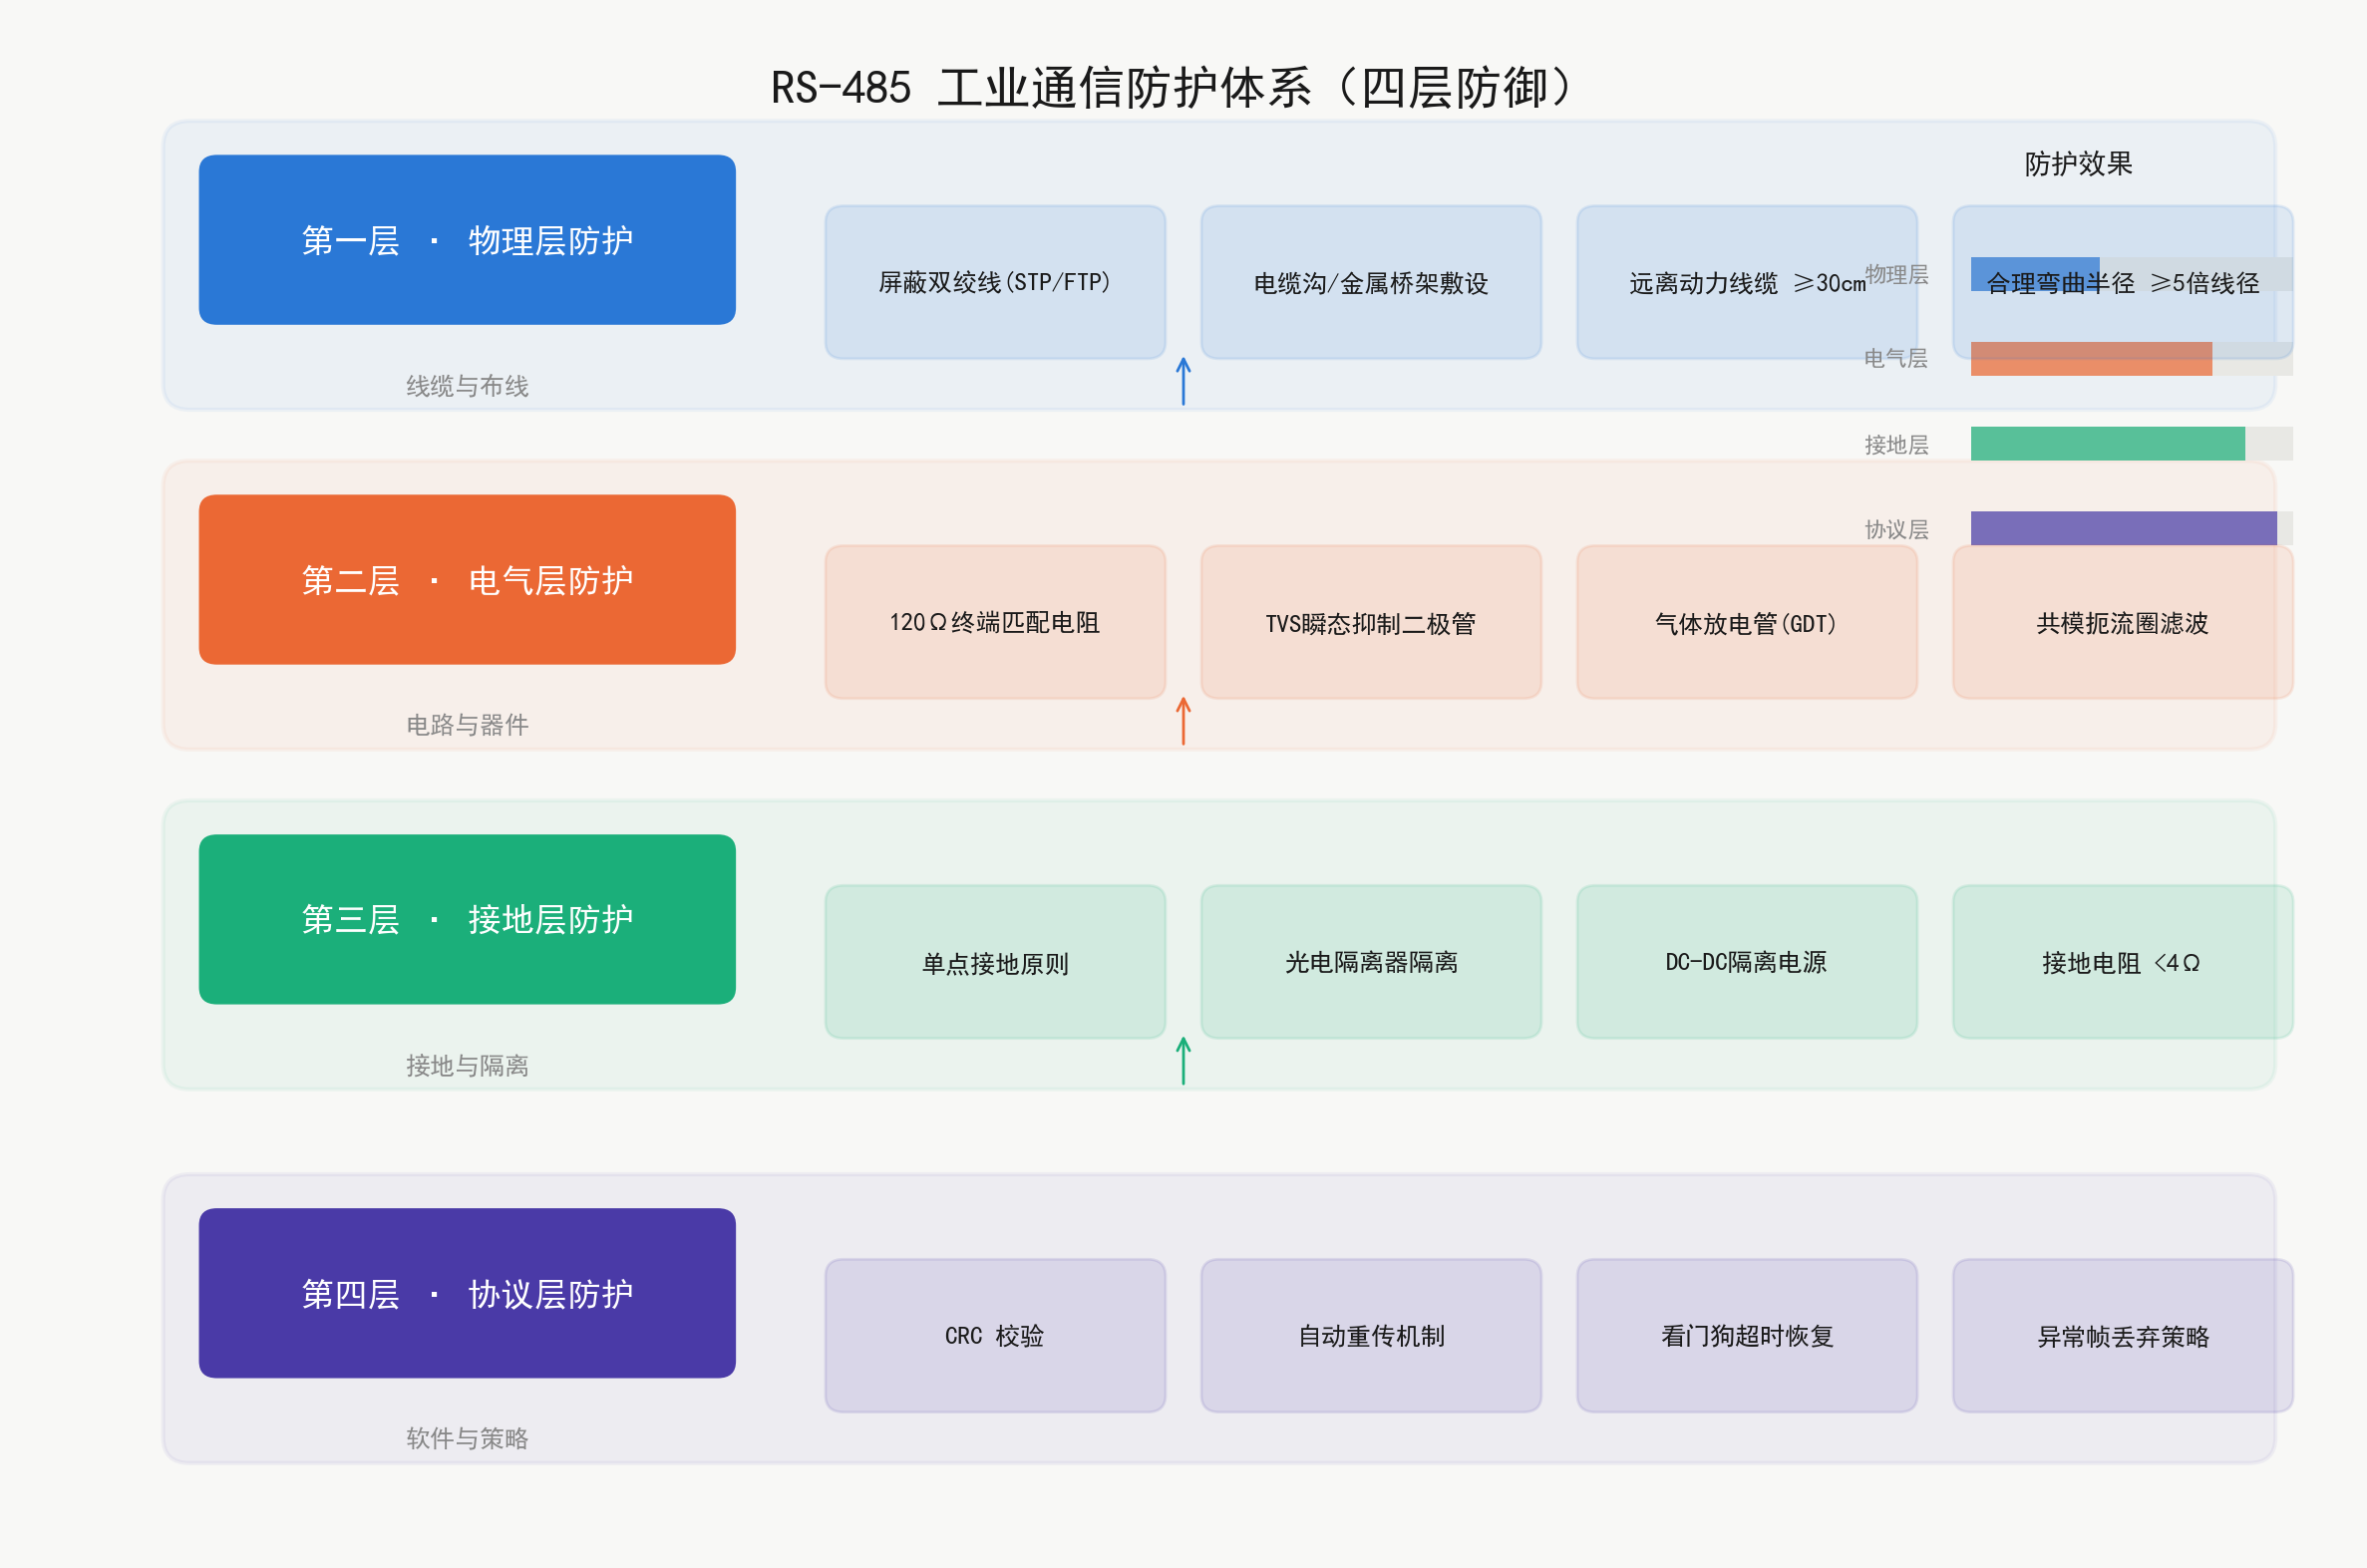Click the 第一层 · 物理层防护 blue block

[x=467, y=240]
